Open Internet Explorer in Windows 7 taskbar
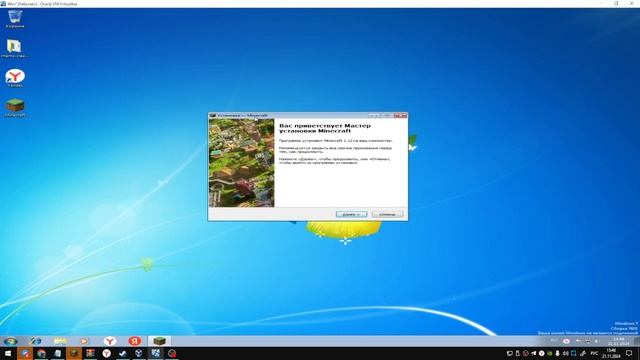 tap(36, 341)
